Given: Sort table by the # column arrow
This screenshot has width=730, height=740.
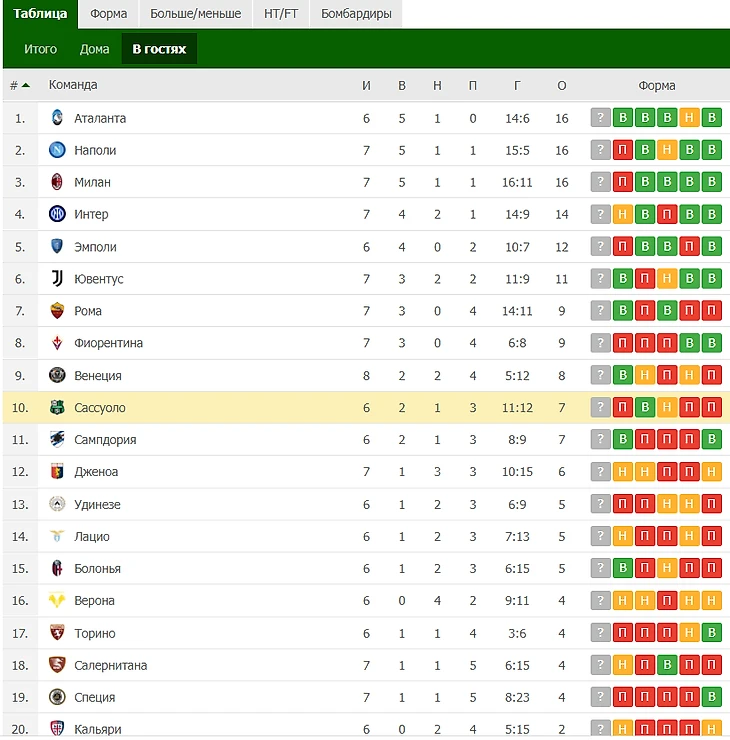Looking at the screenshot, I should click(x=24, y=85).
